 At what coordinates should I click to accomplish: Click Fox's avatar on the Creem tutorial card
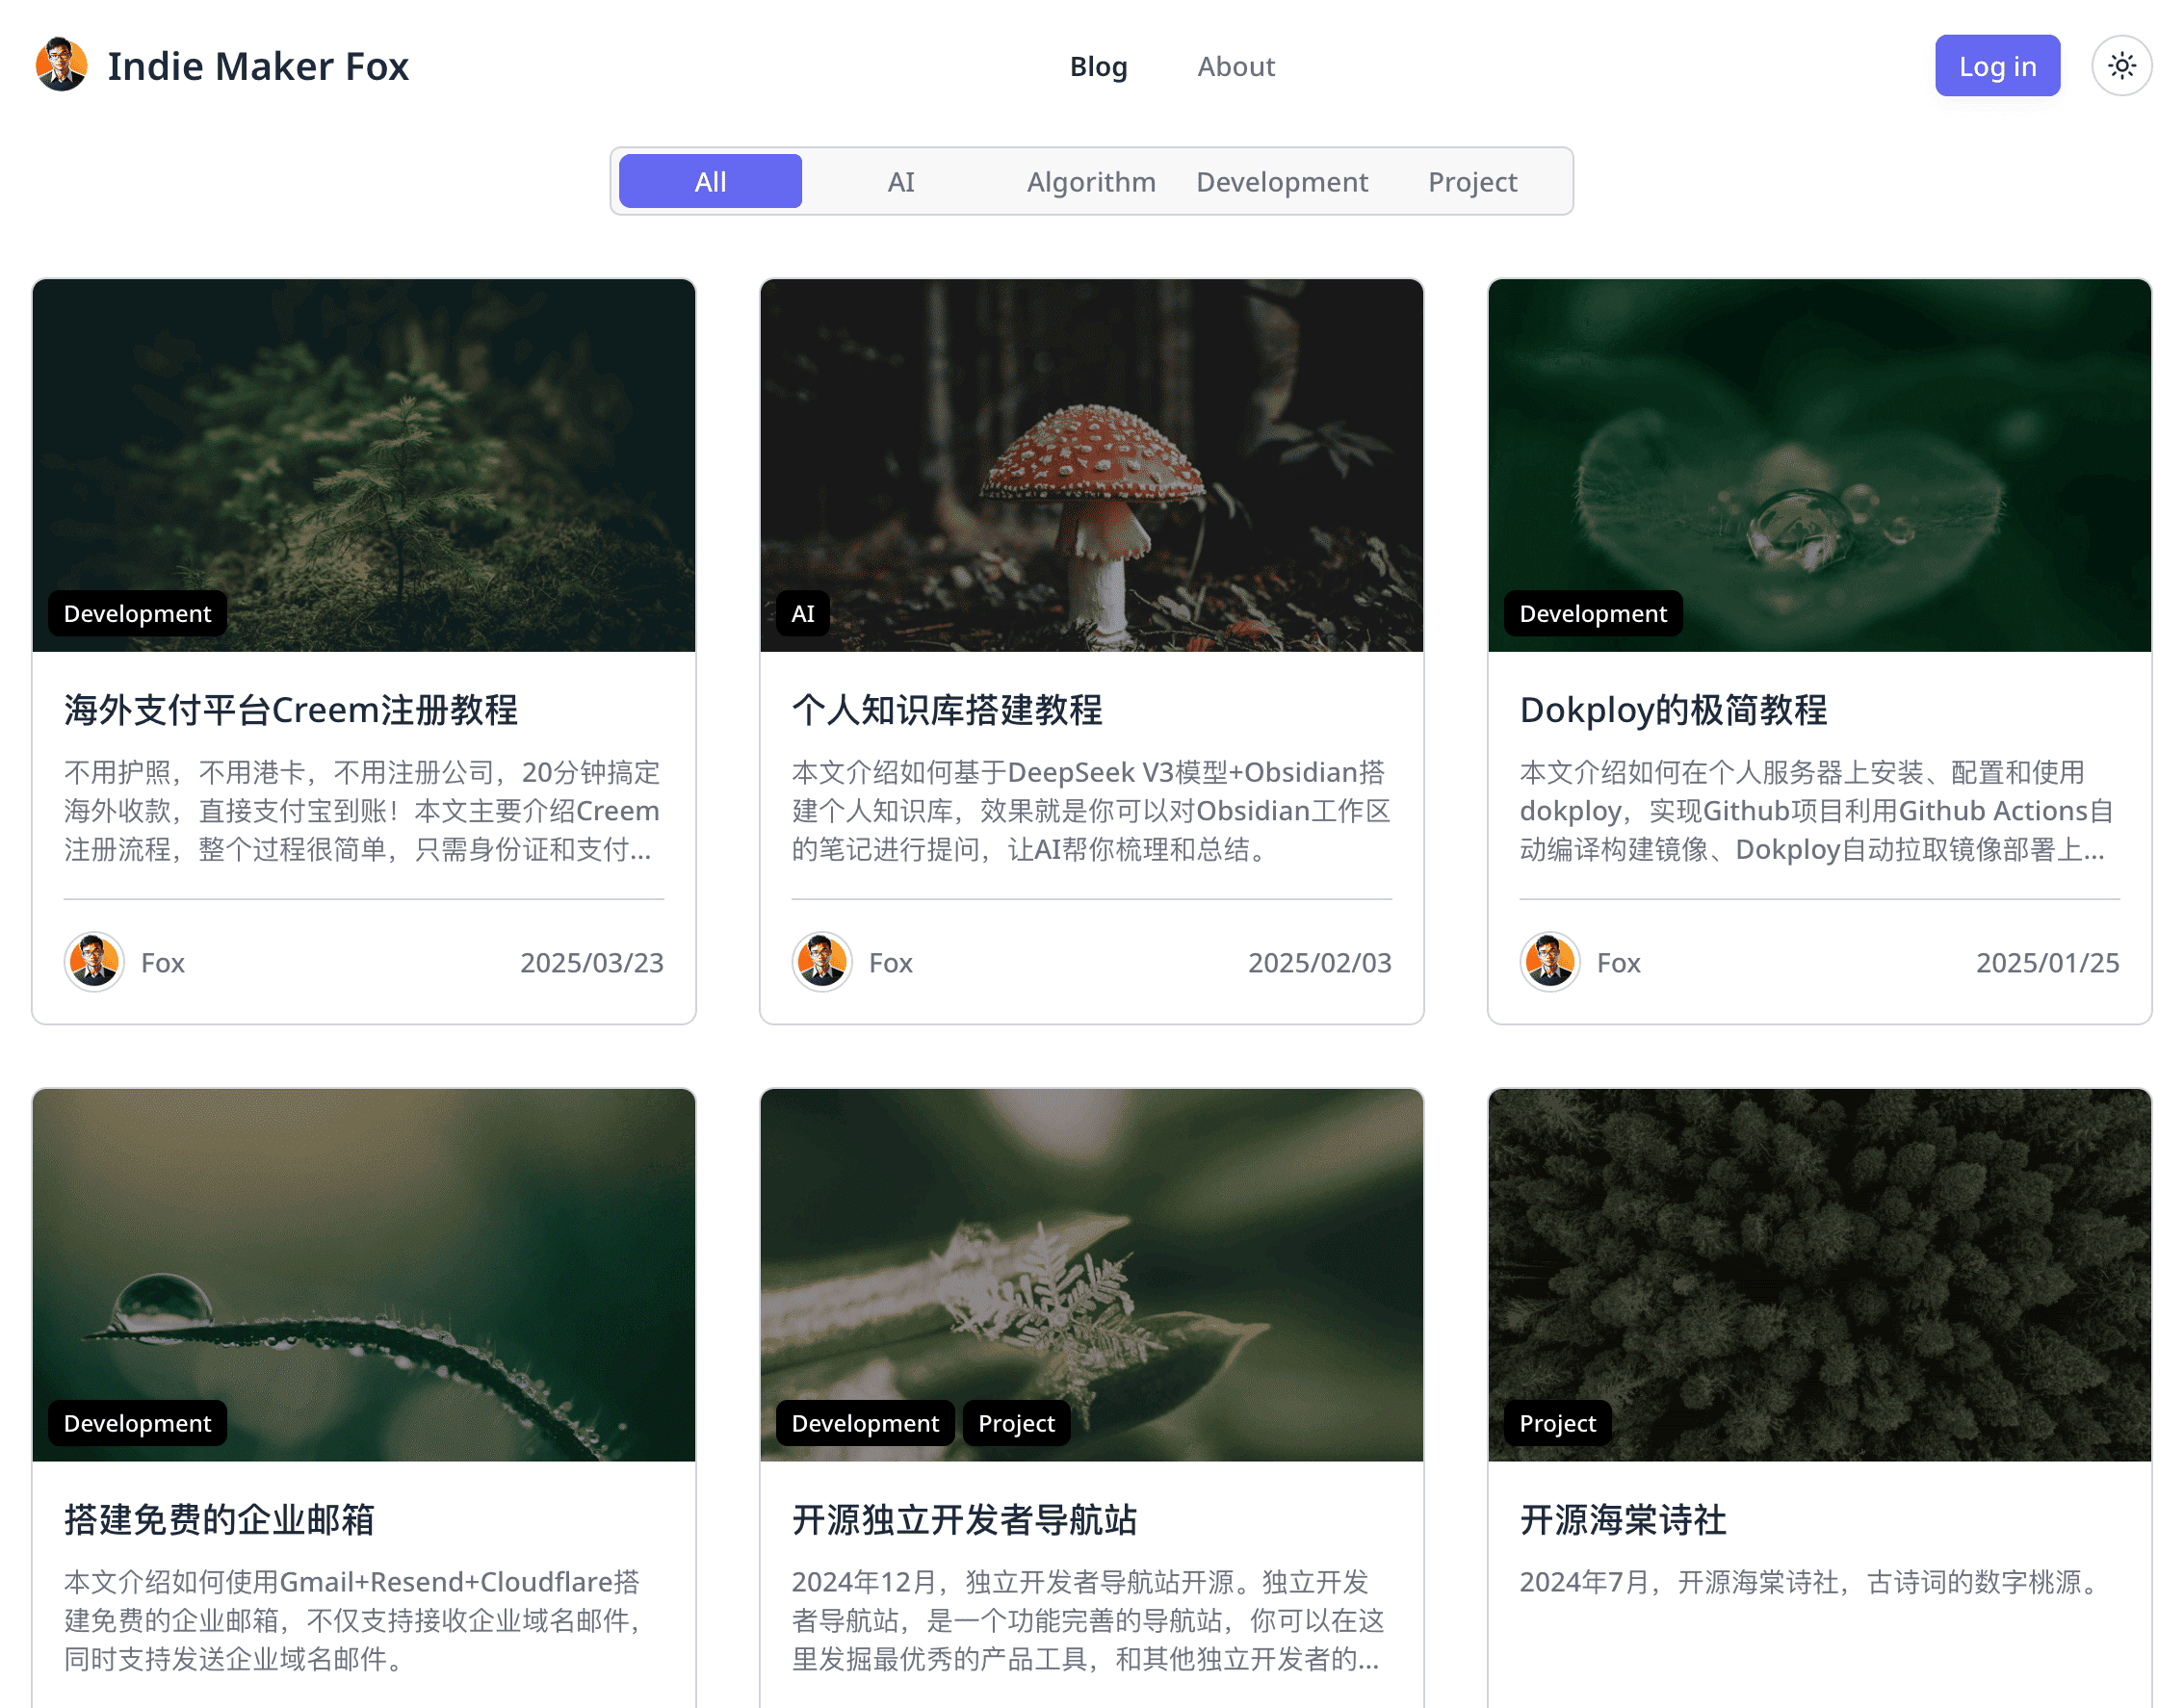click(x=93, y=962)
